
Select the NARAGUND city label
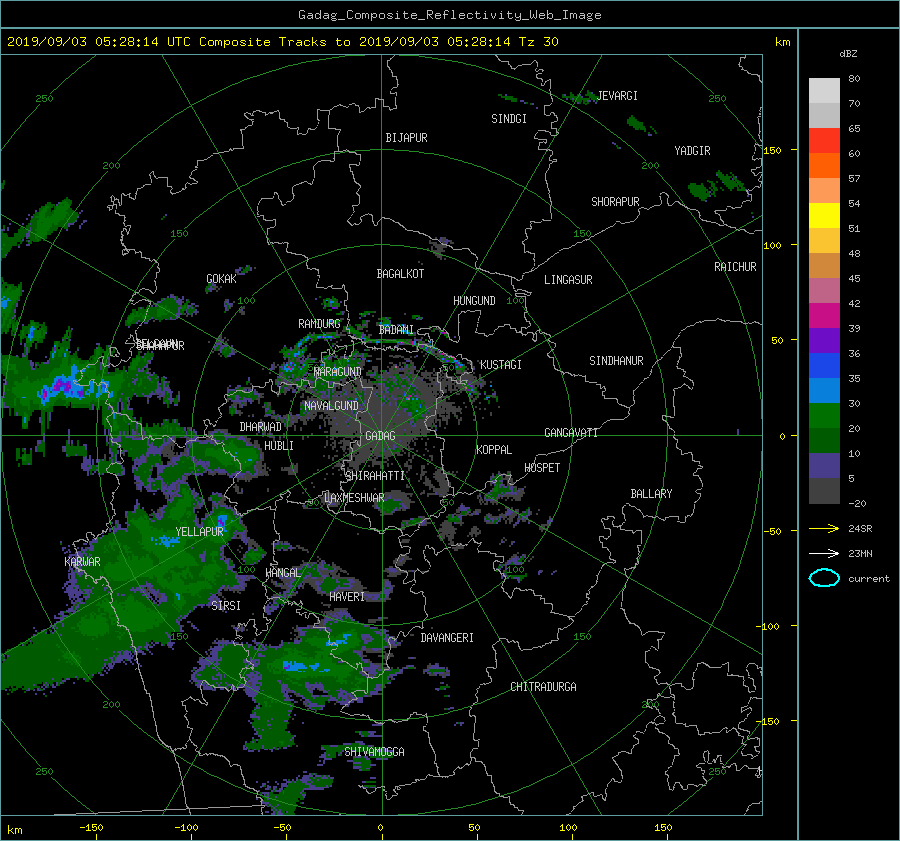coord(338,372)
